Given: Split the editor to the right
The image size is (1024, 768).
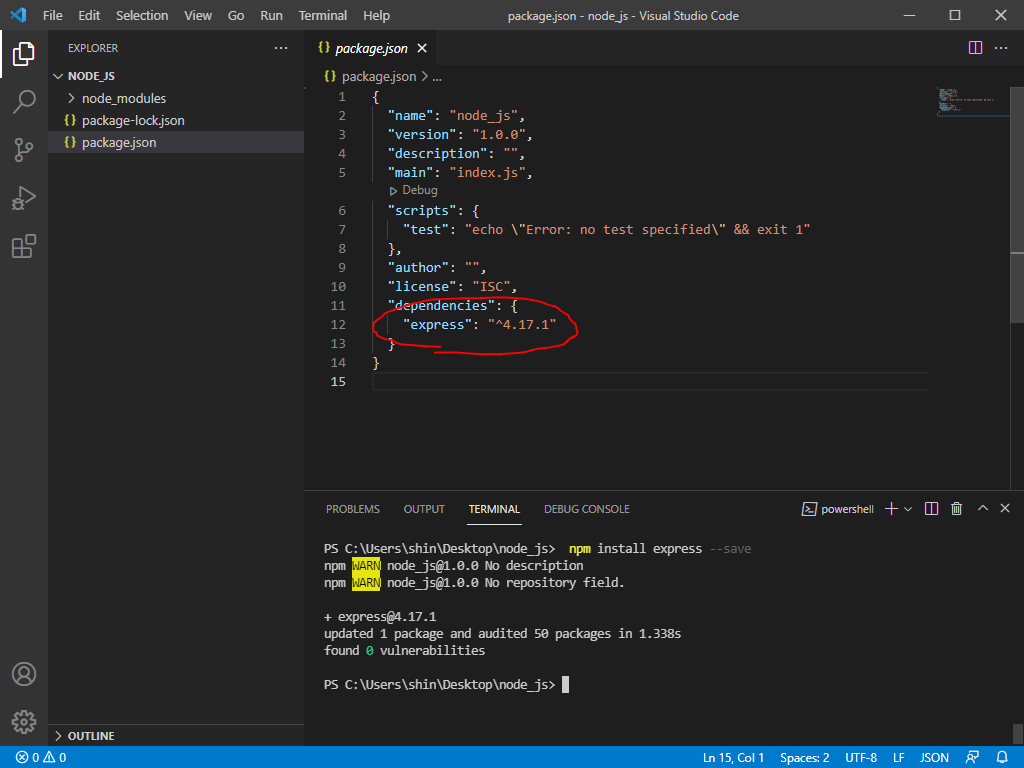Looking at the screenshot, I should (975, 48).
